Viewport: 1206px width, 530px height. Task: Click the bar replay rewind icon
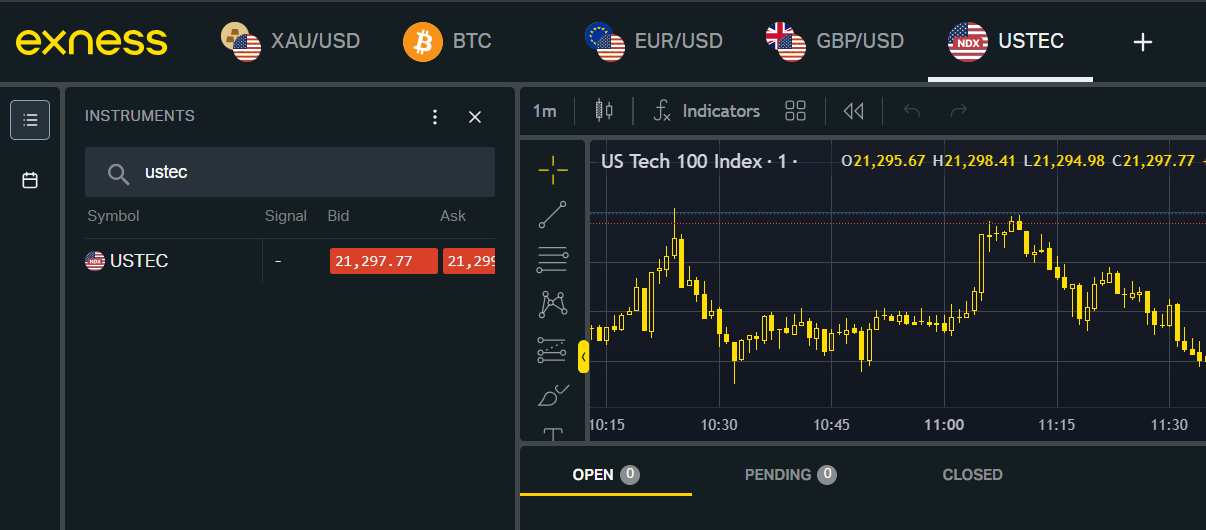(x=853, y=111)
